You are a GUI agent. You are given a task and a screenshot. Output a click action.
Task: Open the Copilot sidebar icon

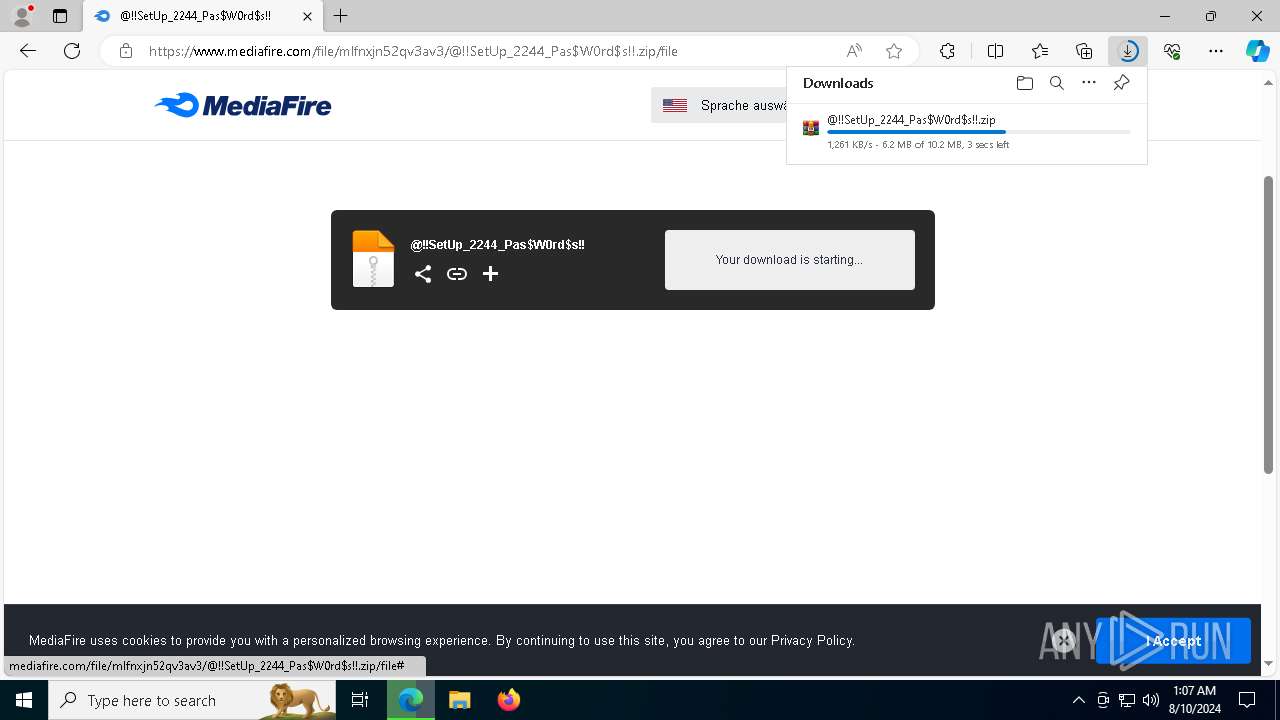pos(1258,51)
